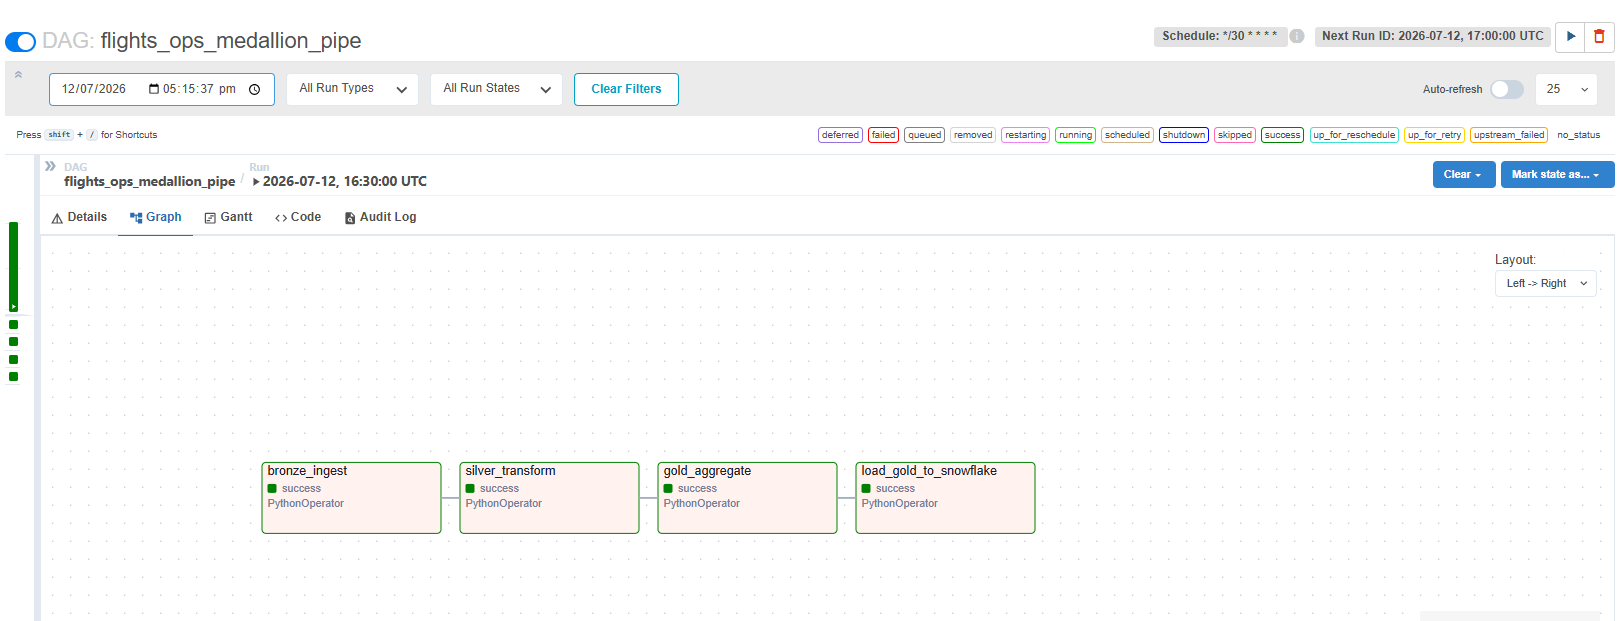Click the Schedule */30 * * * * badge

tap(1219, 36)
